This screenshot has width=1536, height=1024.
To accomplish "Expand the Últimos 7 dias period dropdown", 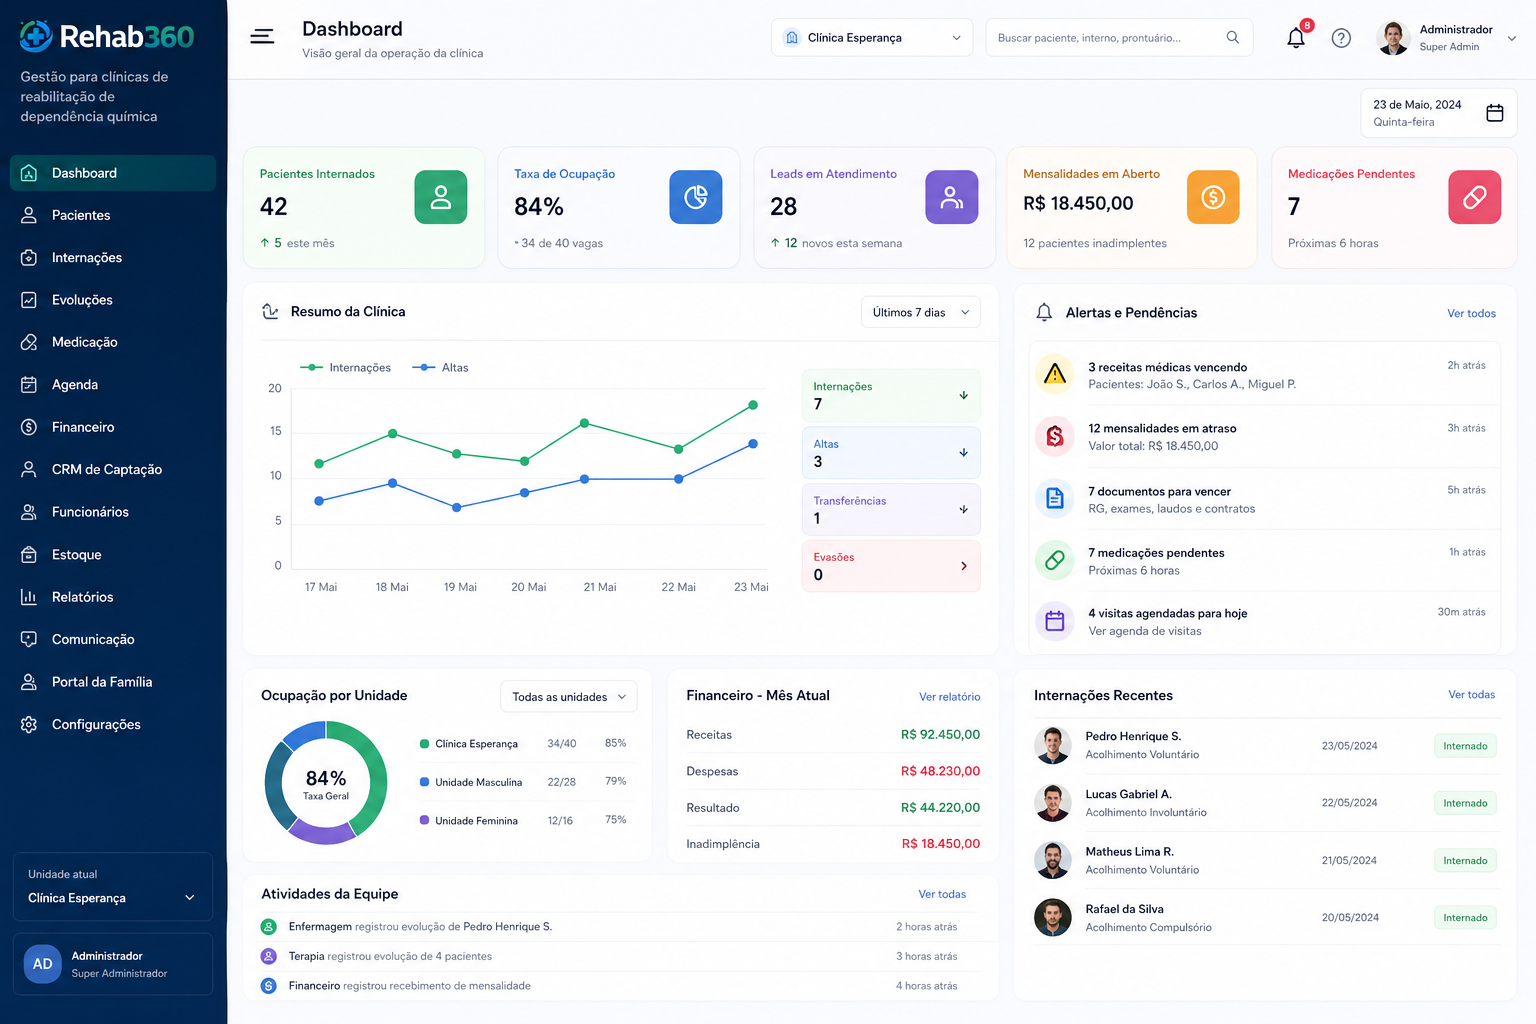I will pos(921,312).
